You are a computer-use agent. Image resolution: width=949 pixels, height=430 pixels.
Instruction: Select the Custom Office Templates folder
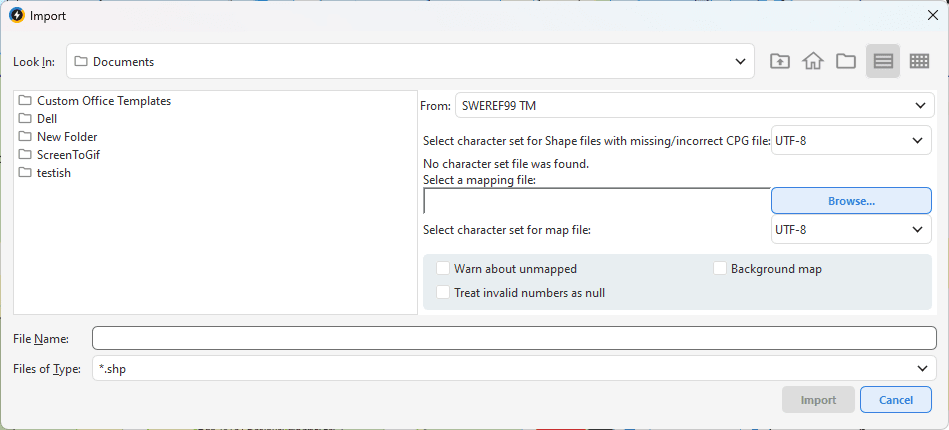tap(103, 101)
